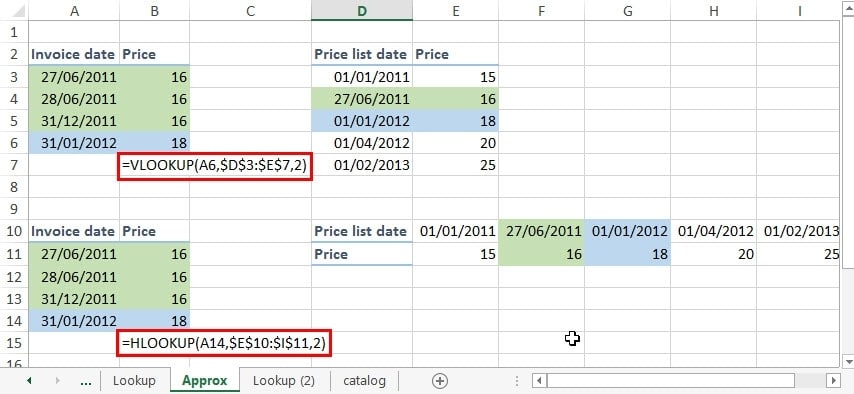Select row 7 header
The height and width of the screenshot is (394, 854).
coord(14,165)
